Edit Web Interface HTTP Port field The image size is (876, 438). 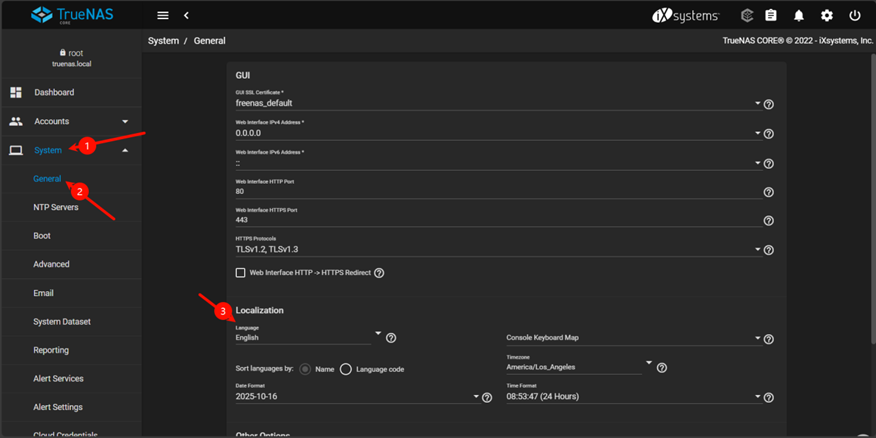click(x=499, y=191)
